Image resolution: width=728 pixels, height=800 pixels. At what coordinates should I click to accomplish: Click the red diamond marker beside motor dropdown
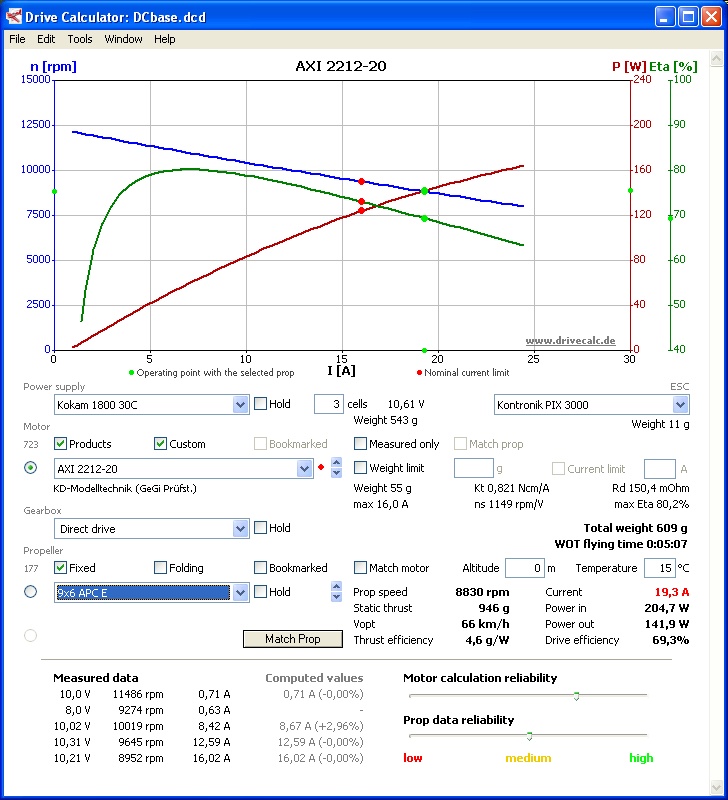coord(320,468)
